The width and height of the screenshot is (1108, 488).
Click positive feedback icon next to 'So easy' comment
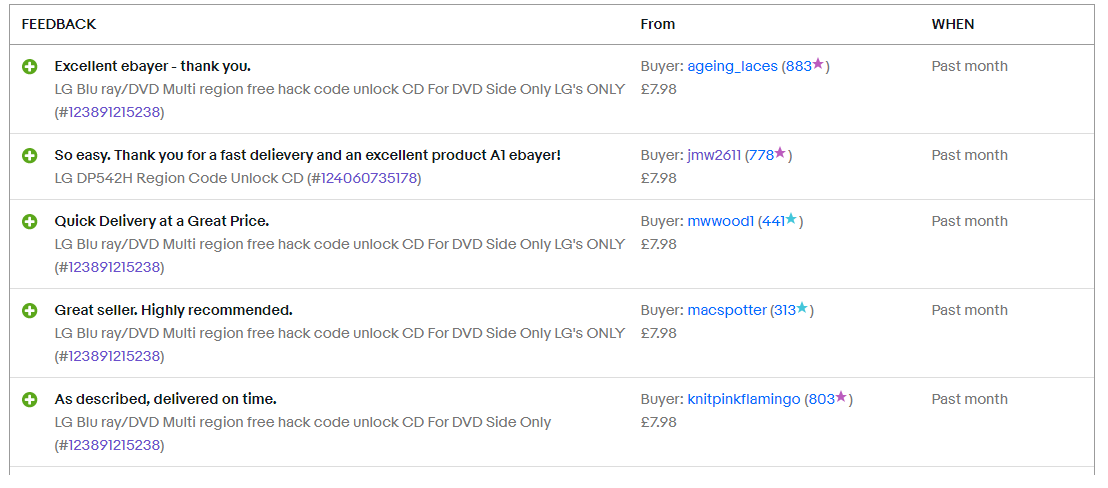pyautogui.click(x=30, y=156)
